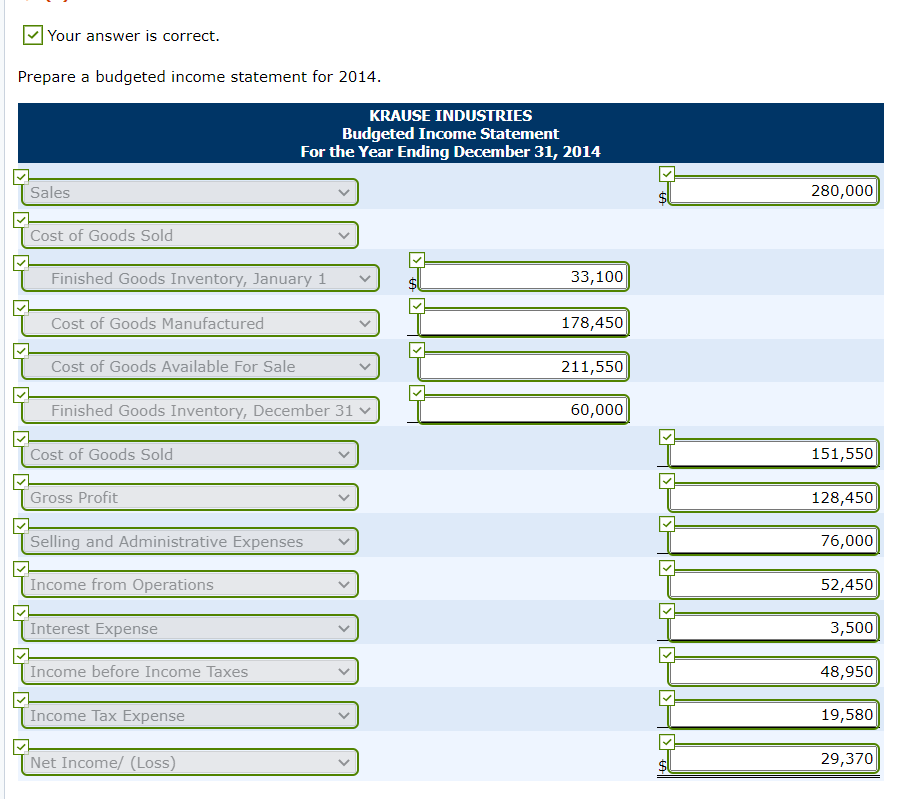Click the checkmark above the Income Tax Expense dropdown
Screen dimensions: 898x799
point(21,699)
